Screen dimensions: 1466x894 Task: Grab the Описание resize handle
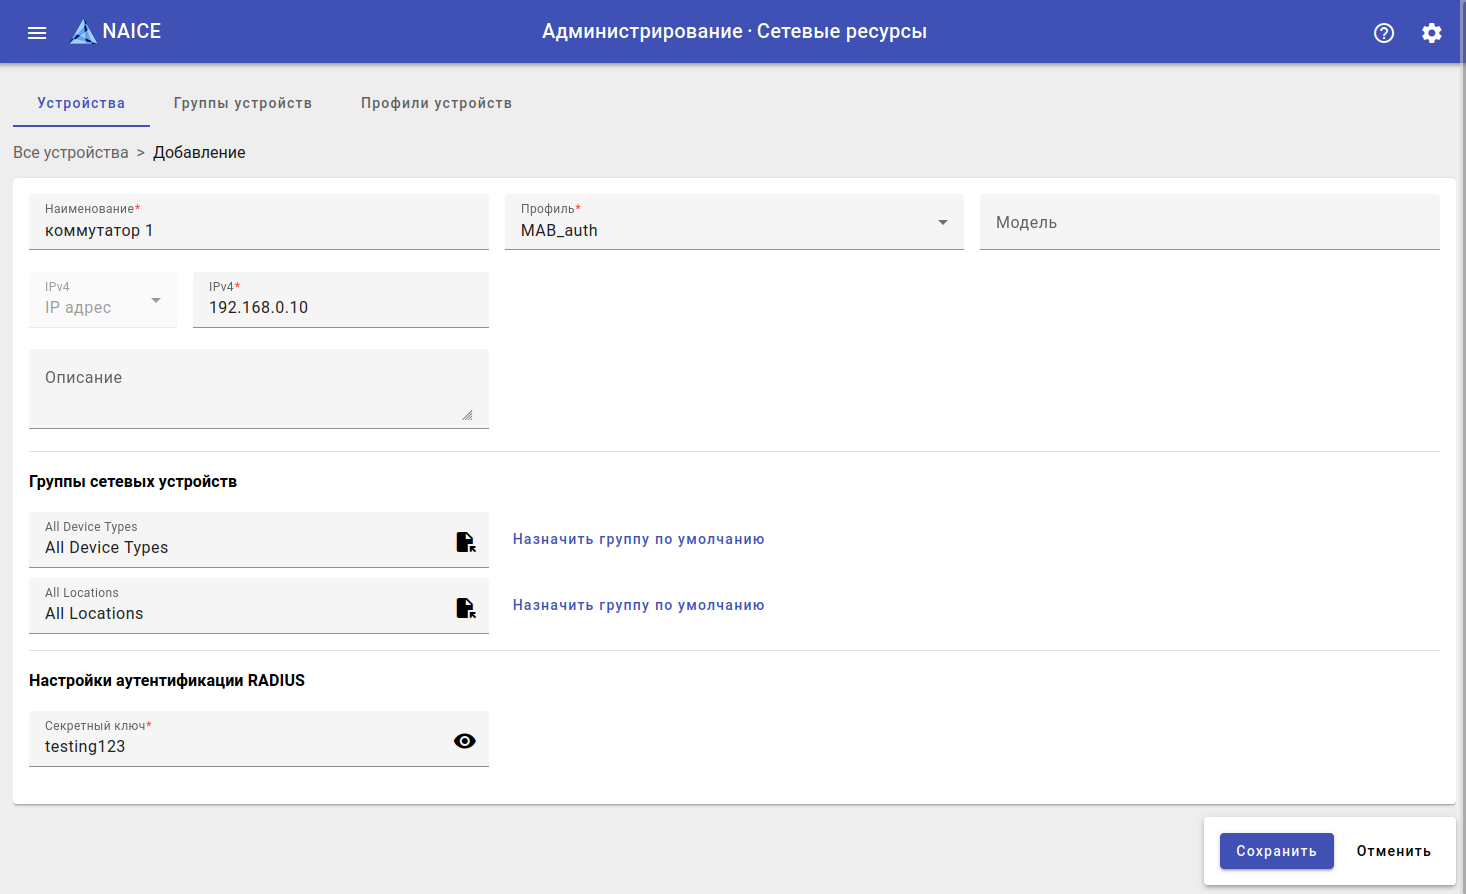[x=467, y=415]
